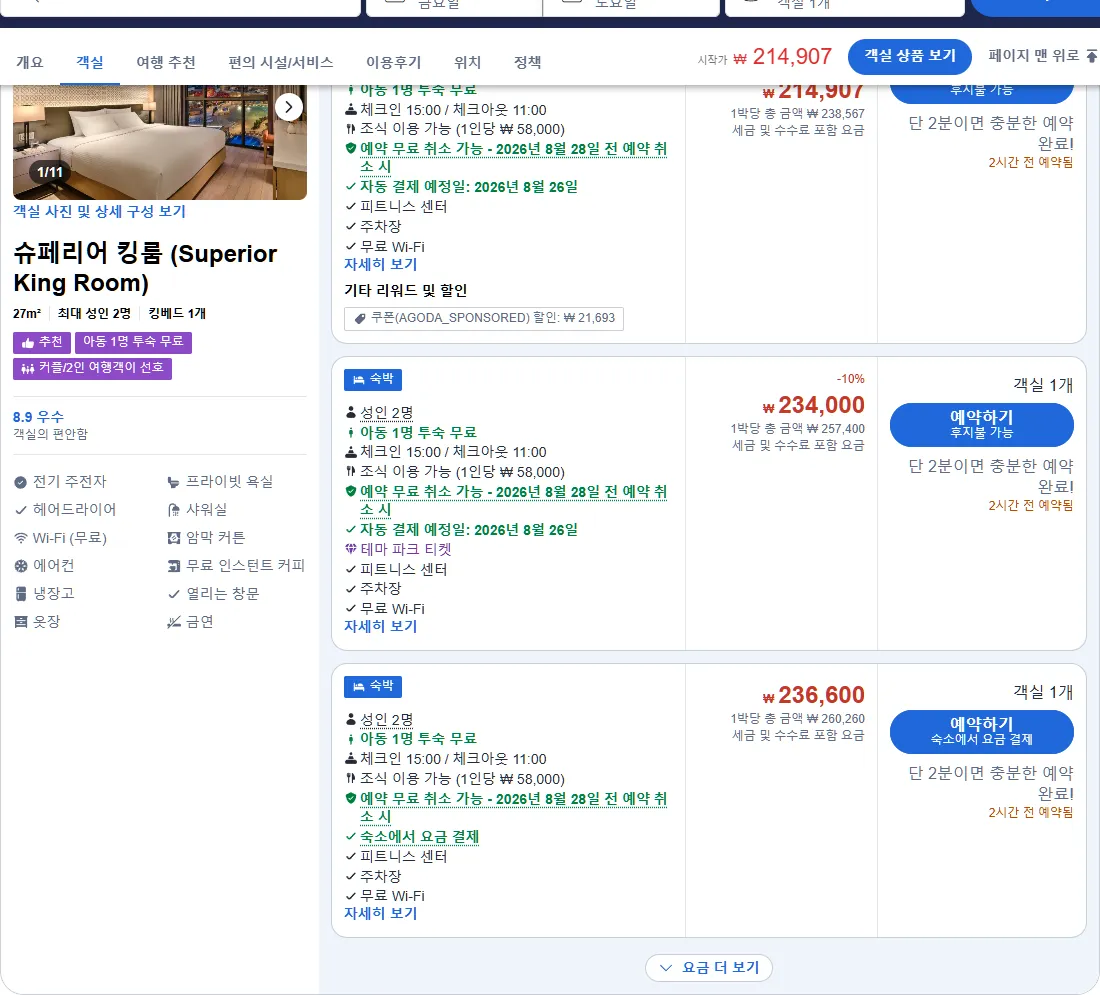Image resolution: width=1100 pixels, height=995 pixels.
Task: Click the 열리는 창문 check icon
Action: (x=173, y=594)
